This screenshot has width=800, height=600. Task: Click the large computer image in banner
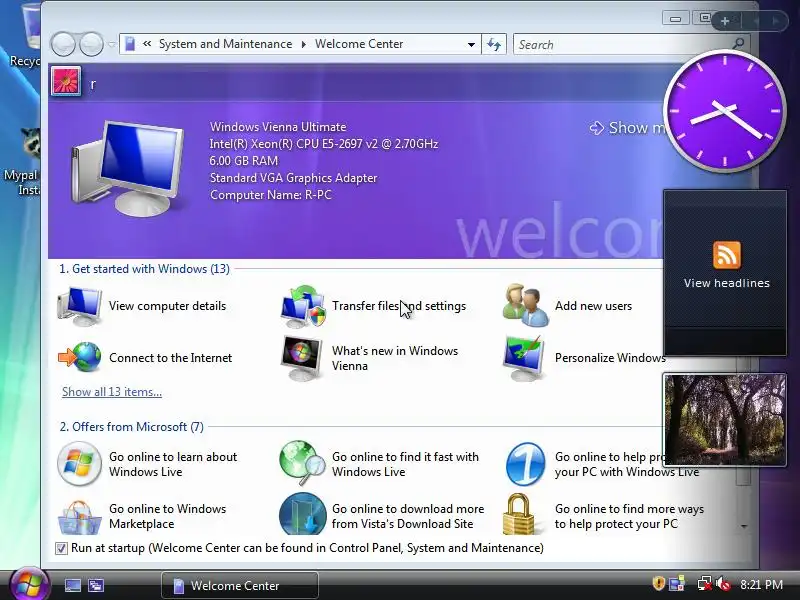(x=128, y=168)
